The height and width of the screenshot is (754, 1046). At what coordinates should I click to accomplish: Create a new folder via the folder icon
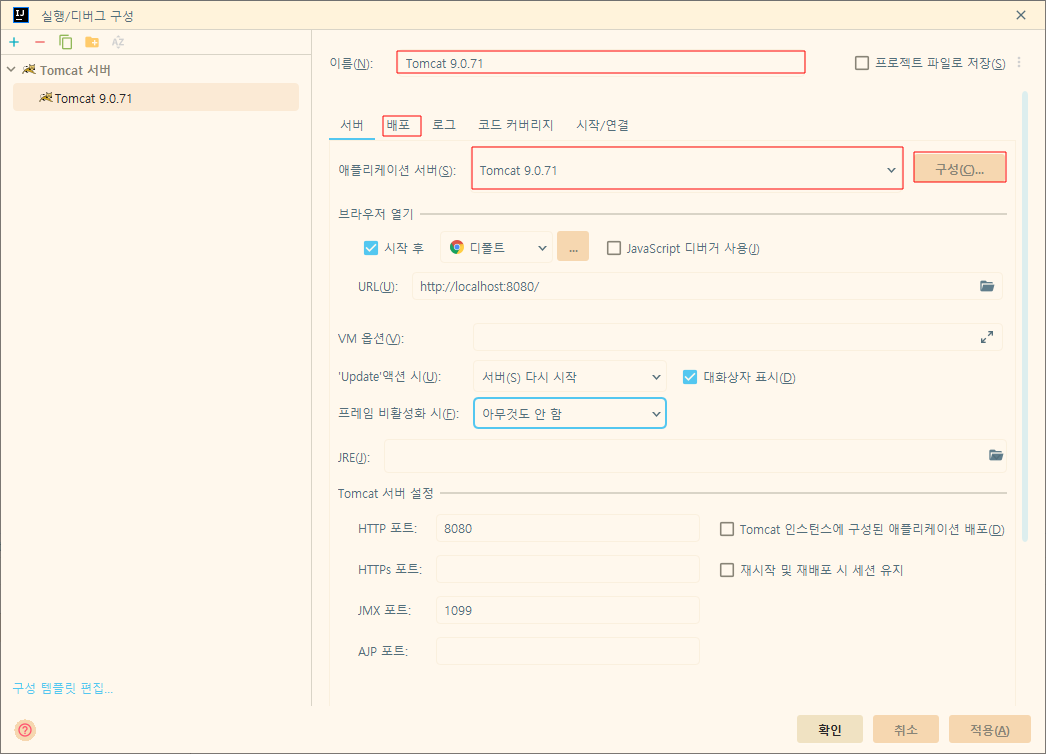(x=92, y=42)
